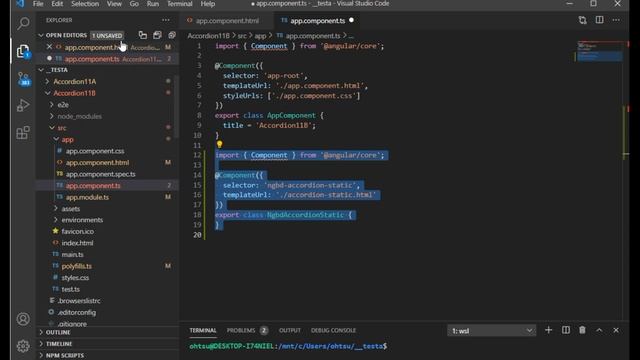Split the editor to the right

click(x=599, y=20)
